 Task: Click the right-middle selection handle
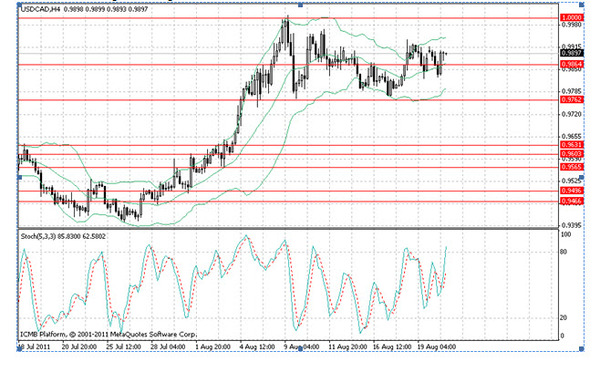582,177
